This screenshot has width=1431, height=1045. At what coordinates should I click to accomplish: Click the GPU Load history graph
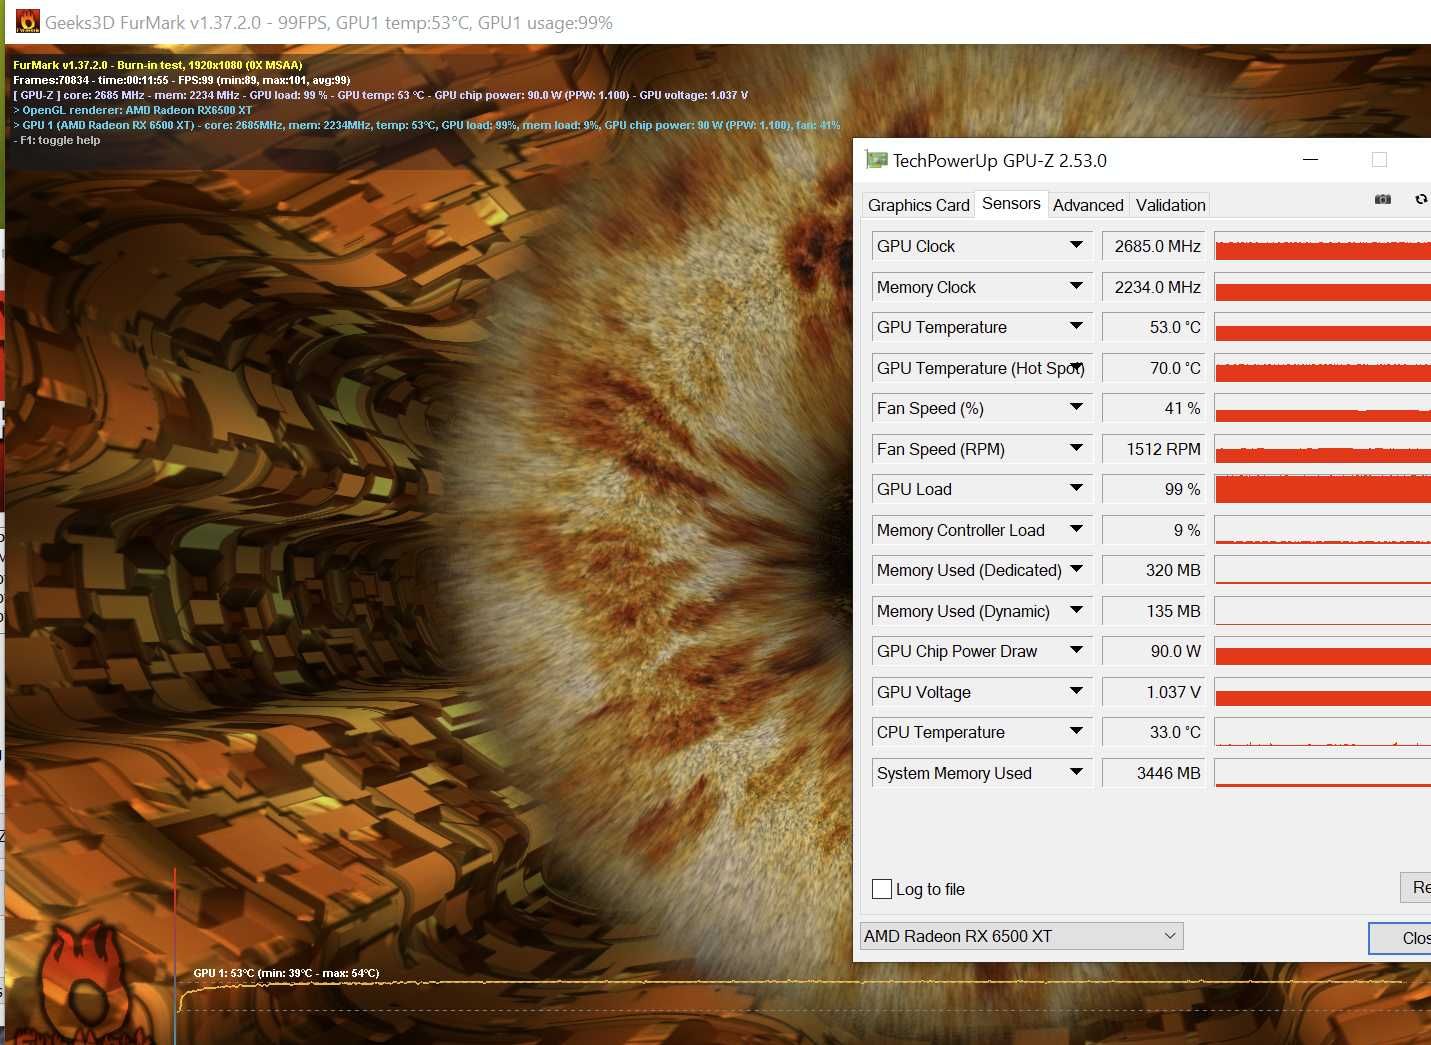(1322, 489)
